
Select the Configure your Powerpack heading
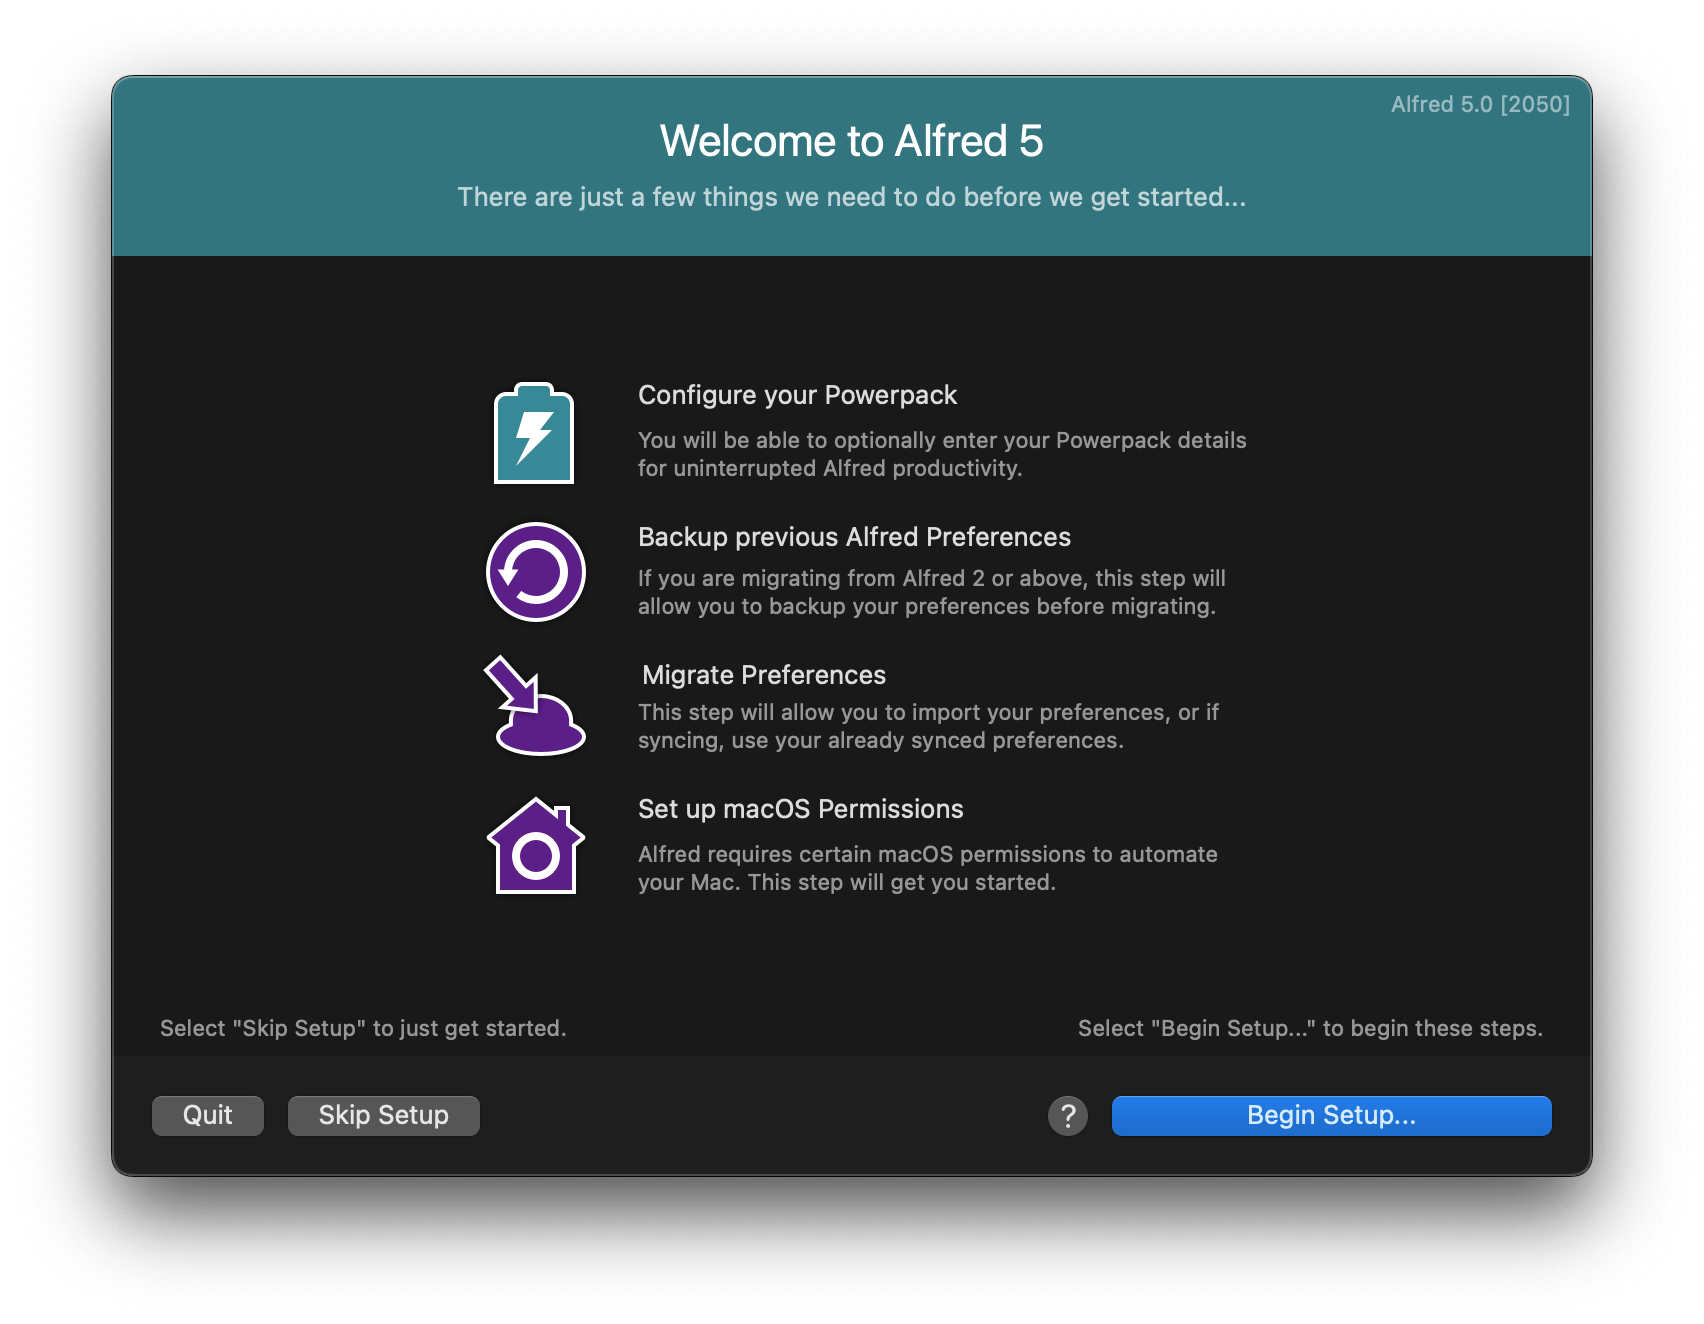(797, 395)
